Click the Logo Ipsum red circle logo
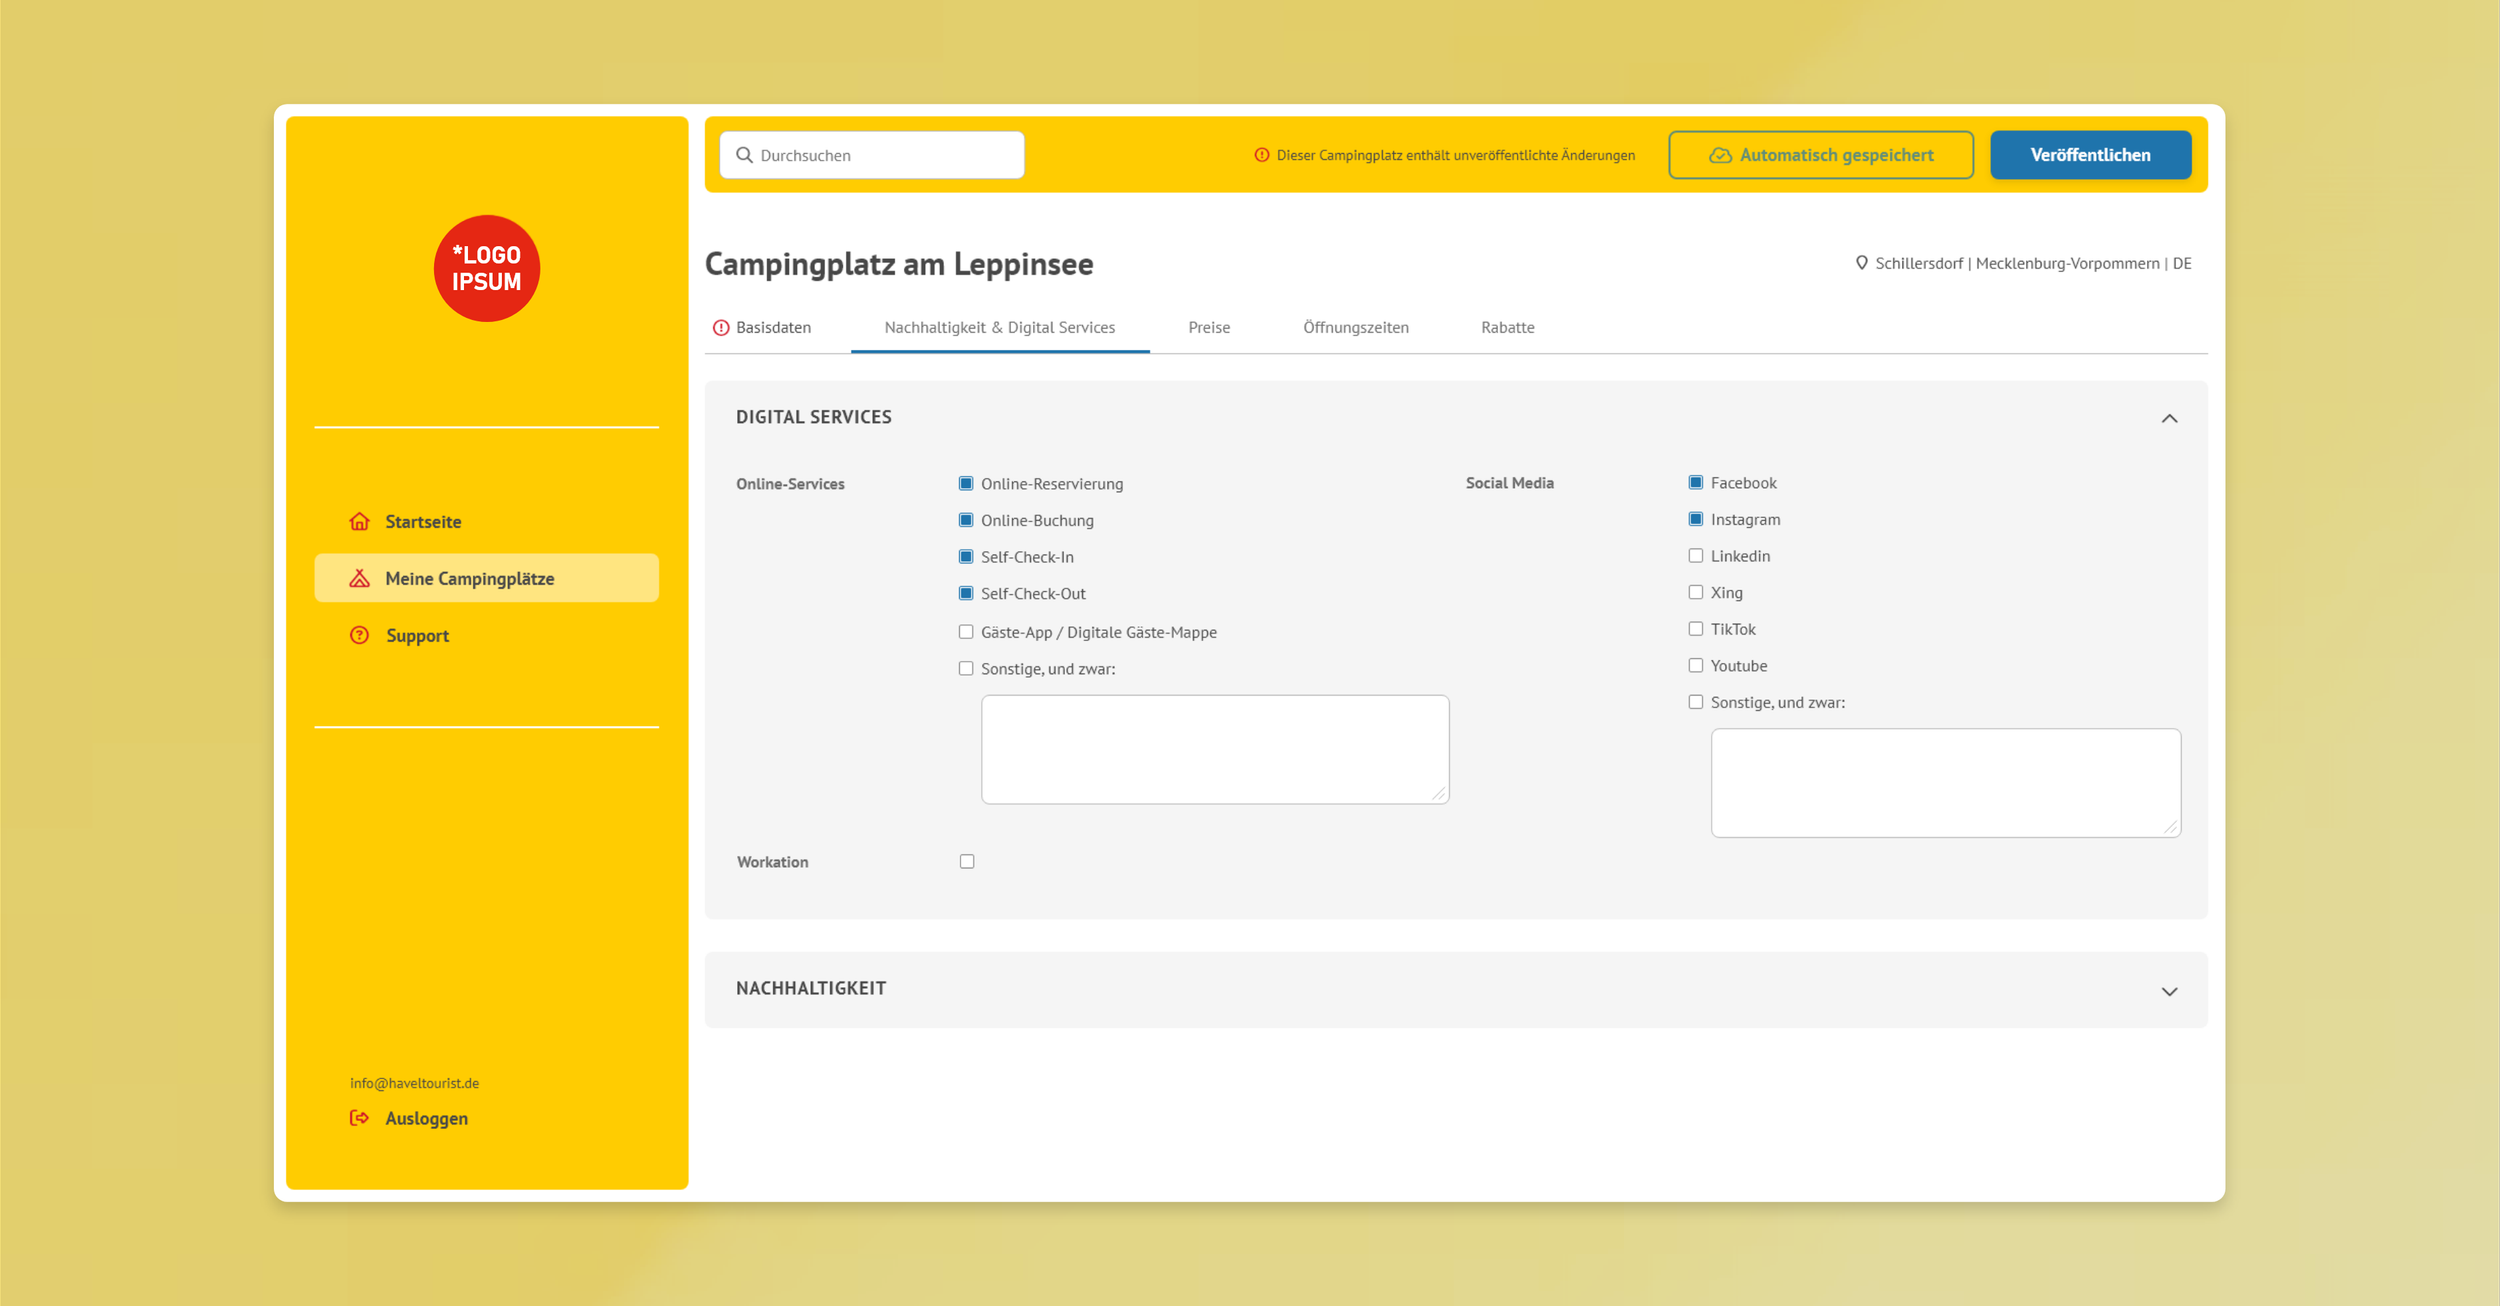Viewport: 2500px width, 1306px height. 486,268
